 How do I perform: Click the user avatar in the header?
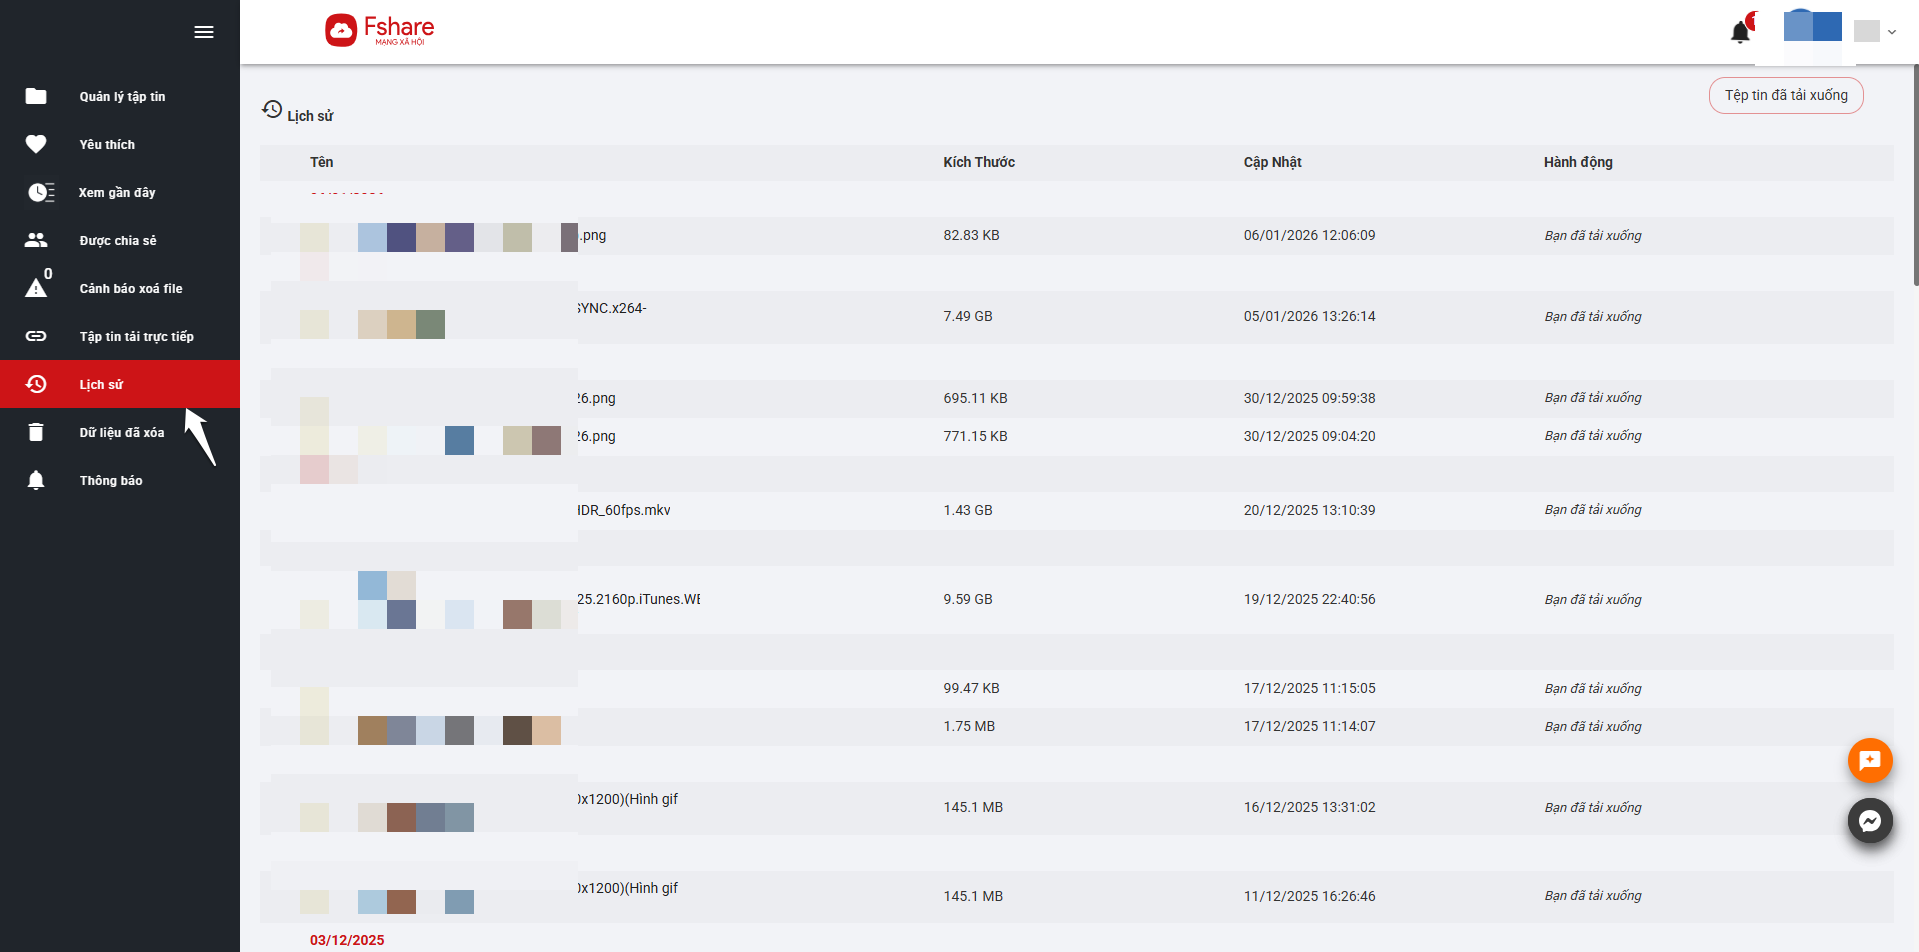(x=1812, y=27)
